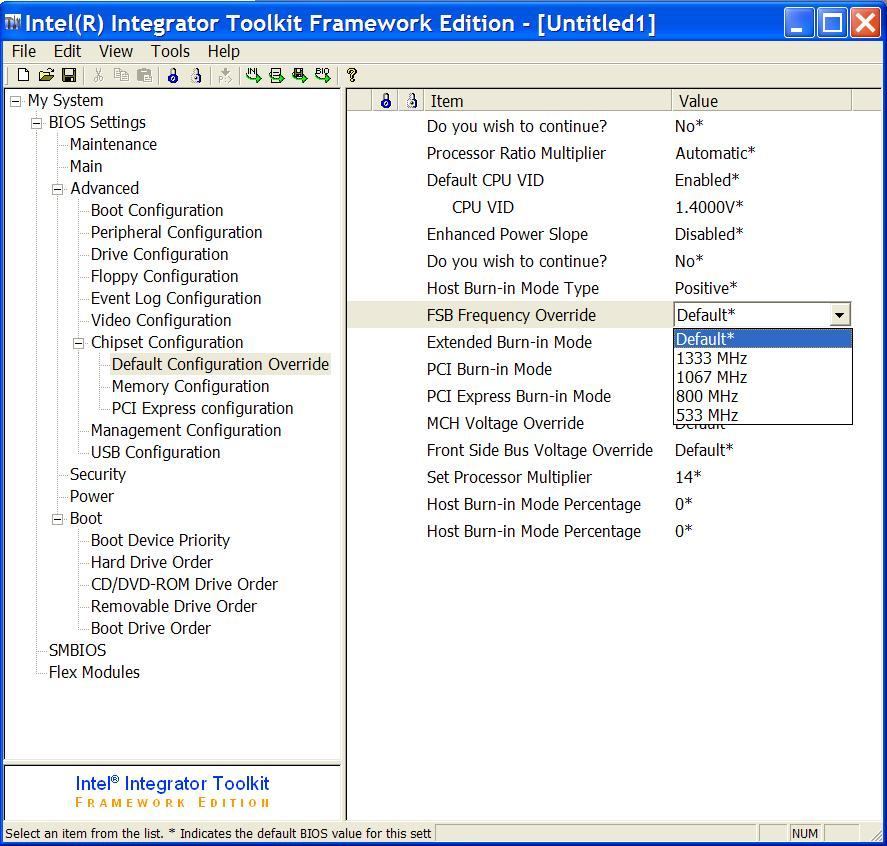Collapse the Chipset Configuration node
This screenshot has width=887, height=846.
79,343
